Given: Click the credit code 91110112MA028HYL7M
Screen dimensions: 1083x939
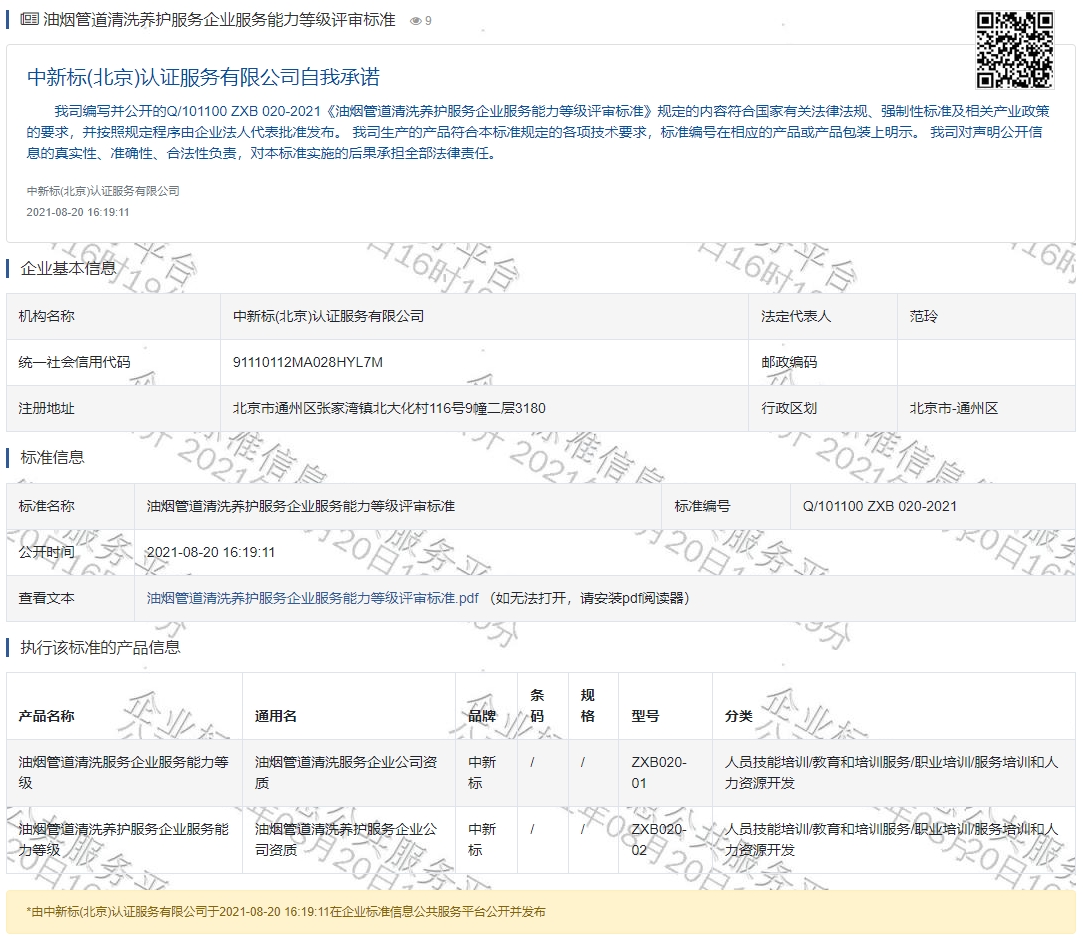Looking at the screenshot, I should 308,362.
